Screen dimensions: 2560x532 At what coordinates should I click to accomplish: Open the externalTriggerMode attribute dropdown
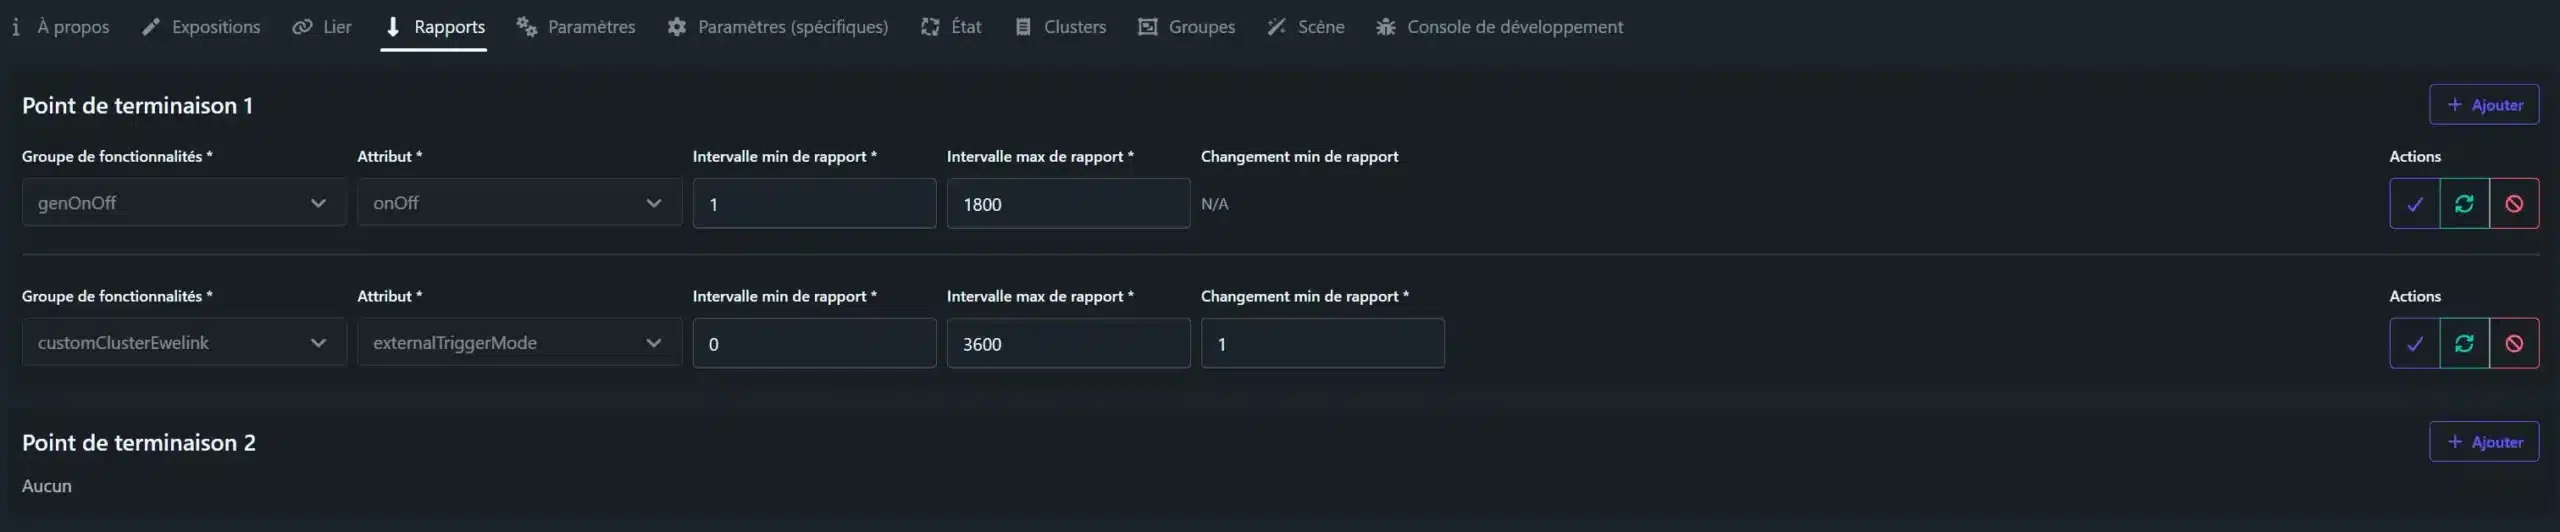coord(519,343)
